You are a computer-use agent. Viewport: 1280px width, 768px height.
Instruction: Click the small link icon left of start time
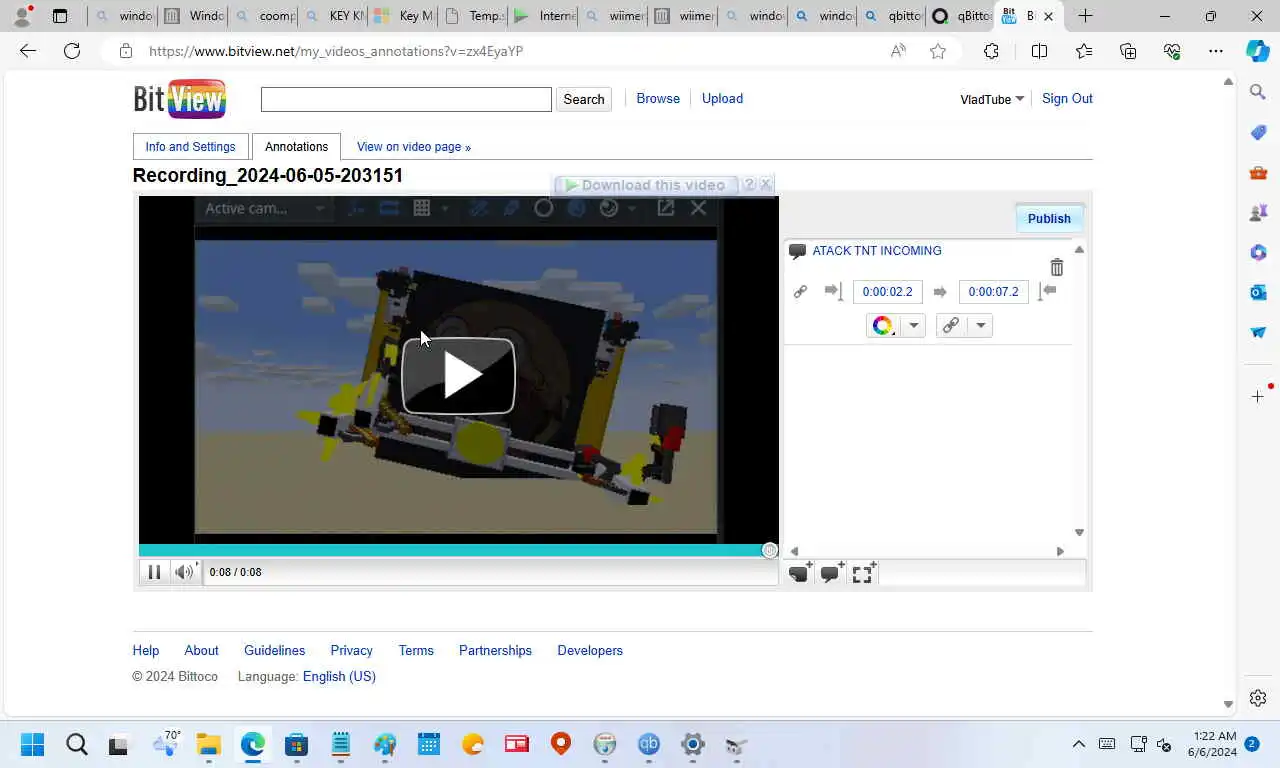click(800, 291)
